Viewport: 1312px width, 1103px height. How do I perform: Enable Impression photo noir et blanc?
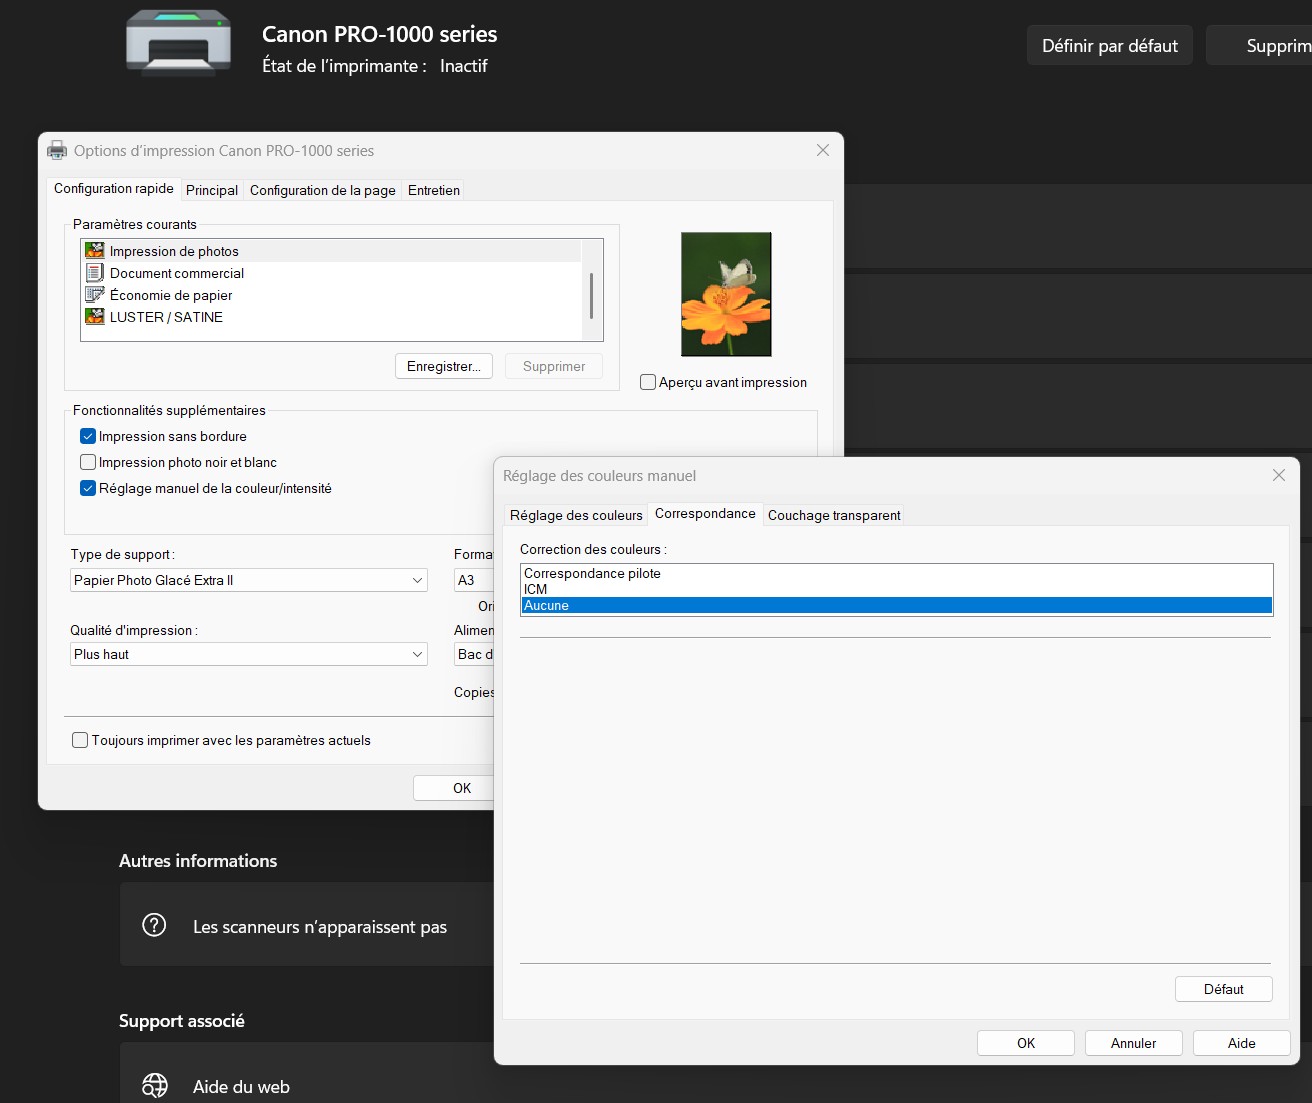click(x=88, y=462)
